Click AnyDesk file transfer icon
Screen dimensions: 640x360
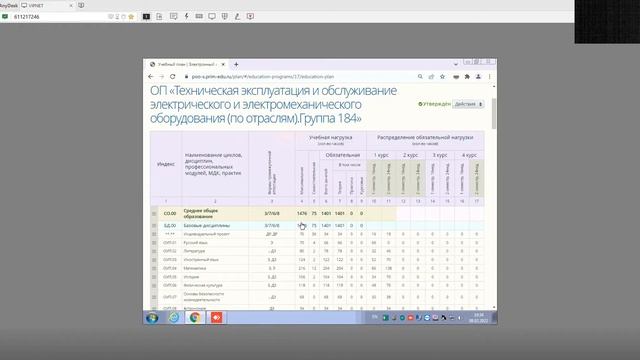(x=159, y=16)
